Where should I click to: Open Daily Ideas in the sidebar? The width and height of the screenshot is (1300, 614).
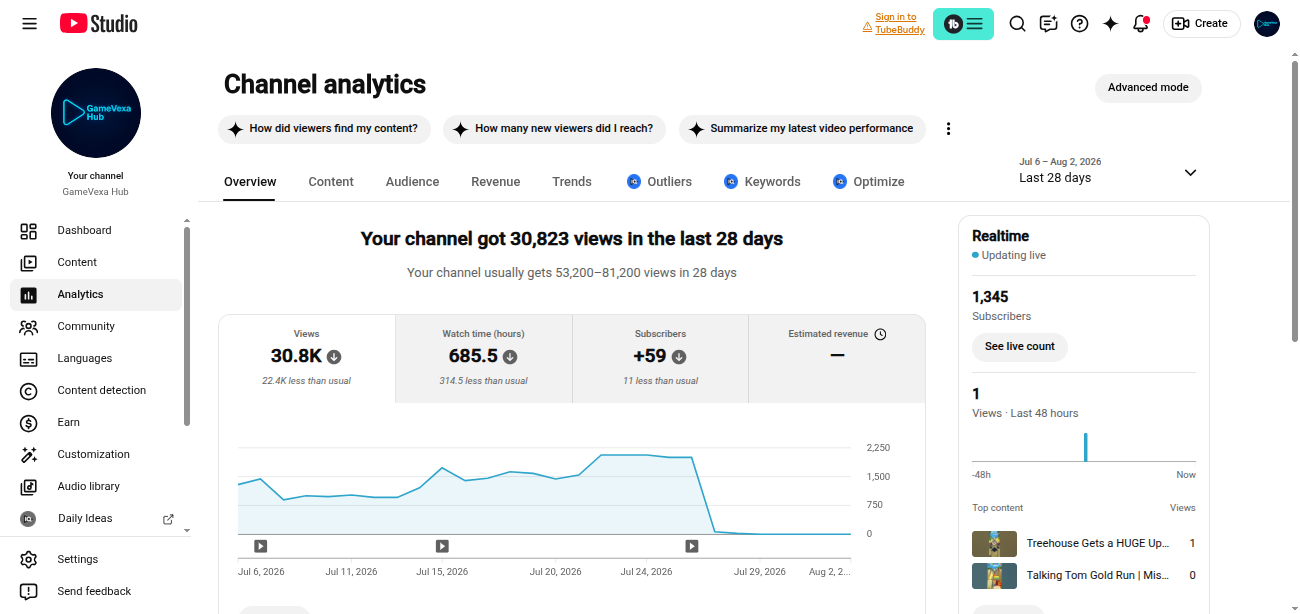point(96,518)
